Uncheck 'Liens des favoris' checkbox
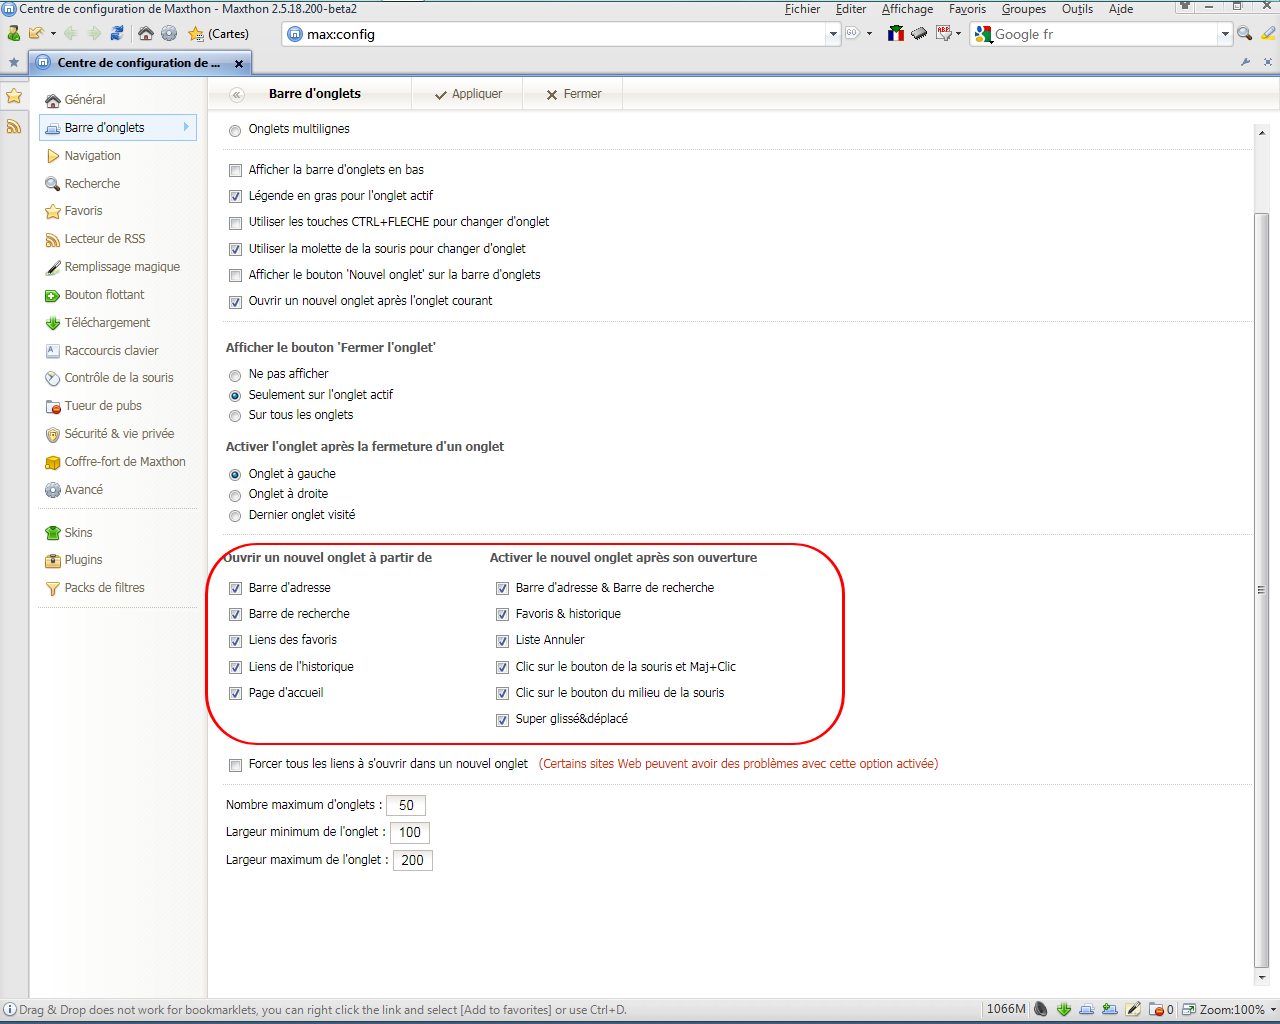Screen dimensions: 1280x1024 (x=235, y=641)
